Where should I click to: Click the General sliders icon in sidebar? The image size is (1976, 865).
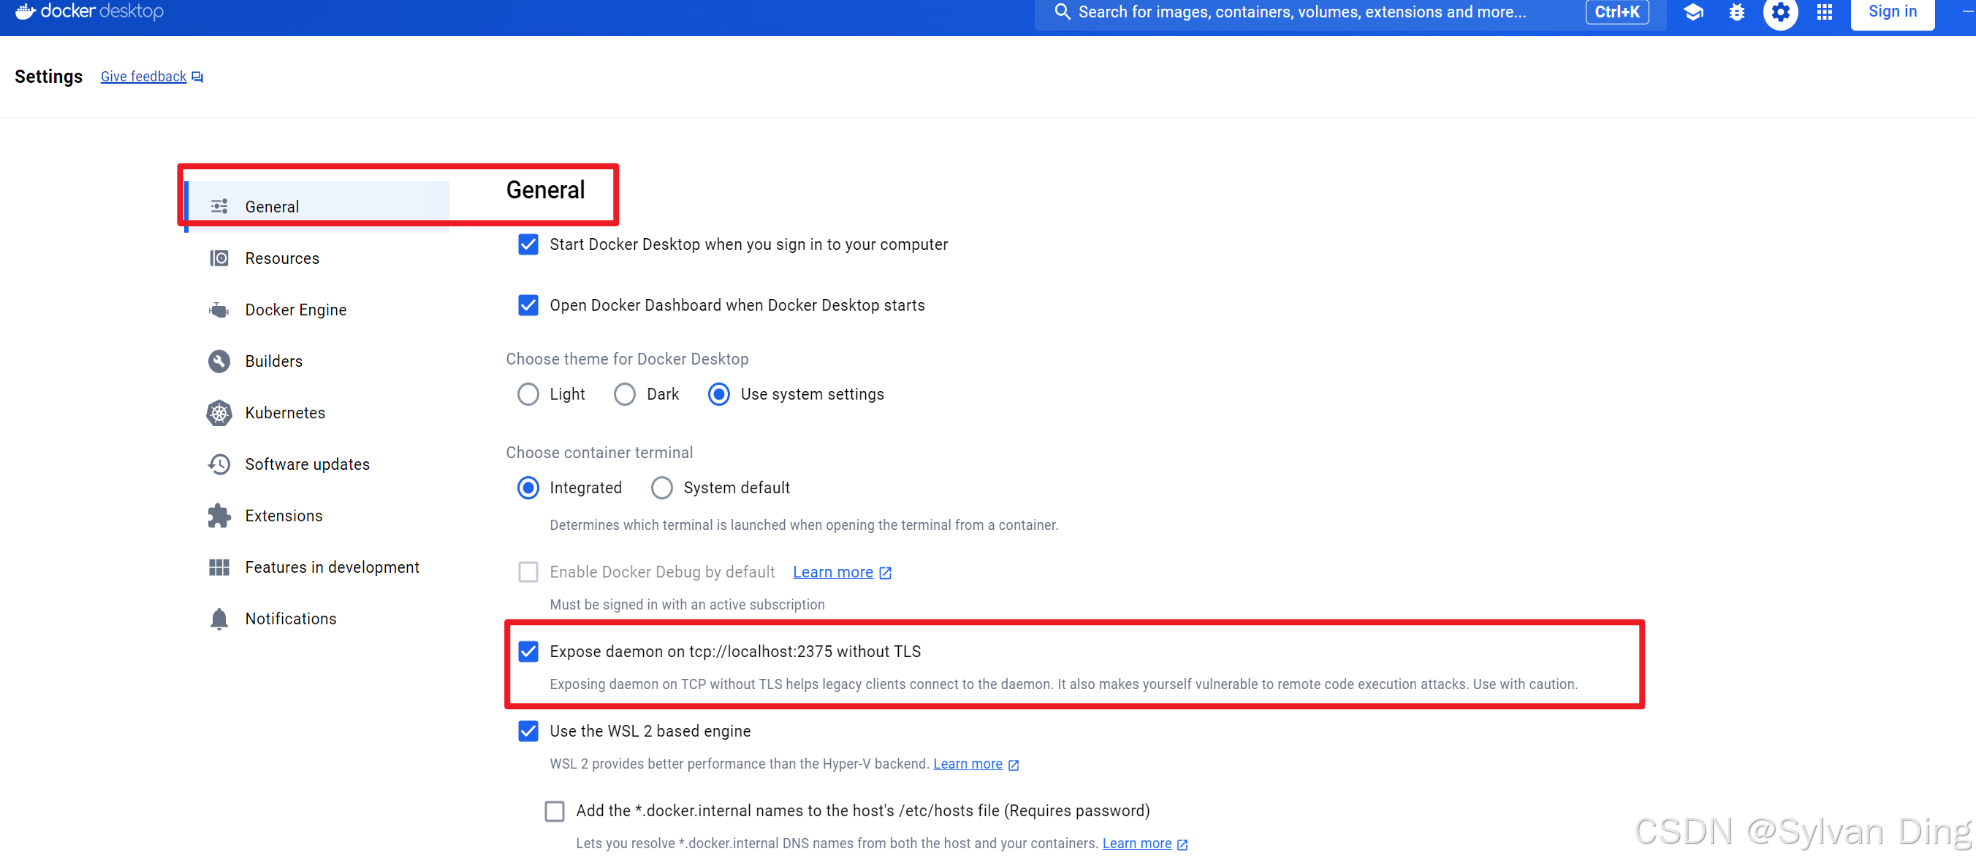(219, 206)
